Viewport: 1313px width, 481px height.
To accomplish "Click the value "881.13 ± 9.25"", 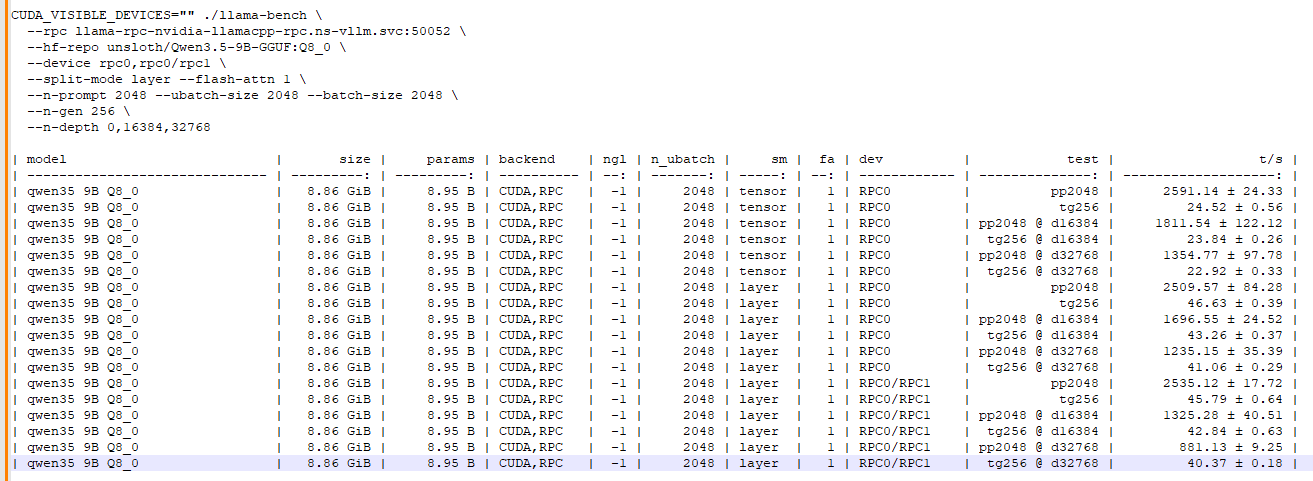I will tap(1231, 447).
